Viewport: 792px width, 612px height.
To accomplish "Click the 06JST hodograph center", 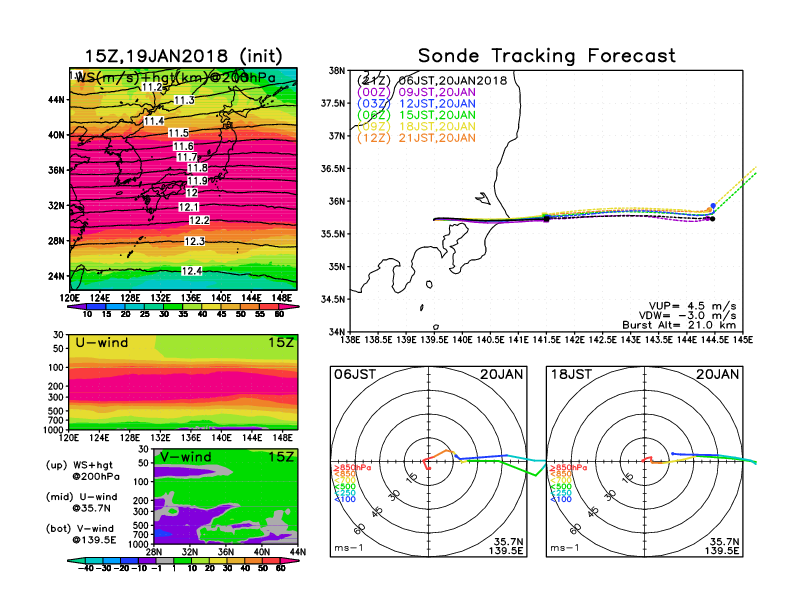I will [429, 461].
